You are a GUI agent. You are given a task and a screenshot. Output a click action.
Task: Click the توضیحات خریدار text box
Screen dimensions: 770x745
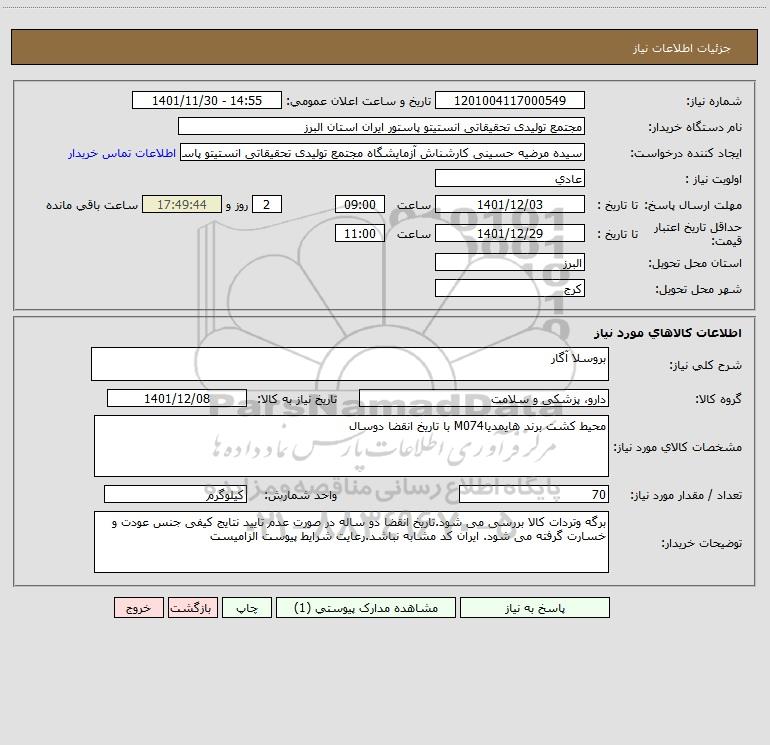coord(351,542)
